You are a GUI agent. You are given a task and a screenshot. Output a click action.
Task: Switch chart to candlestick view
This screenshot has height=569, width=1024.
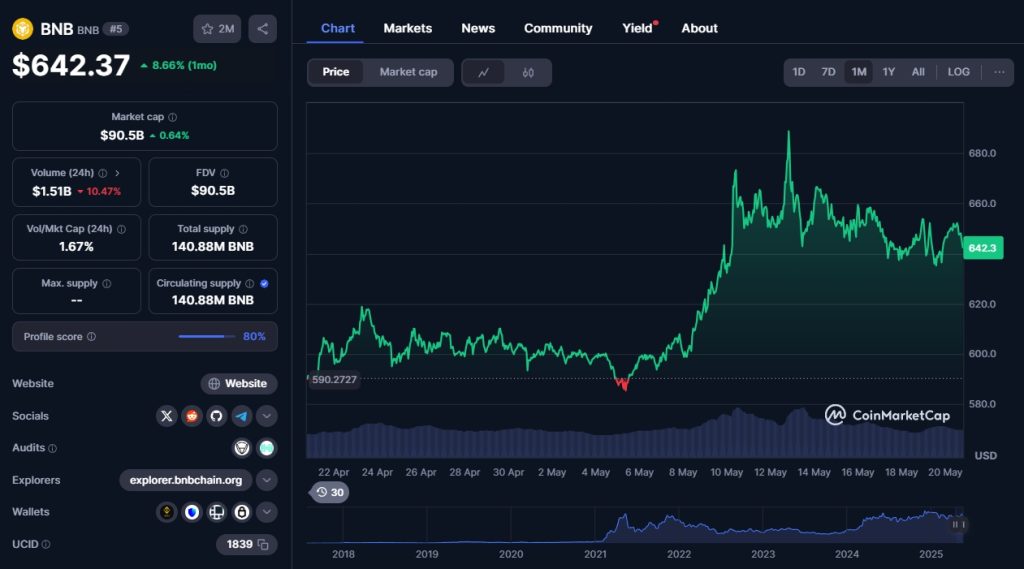[528, 73]
